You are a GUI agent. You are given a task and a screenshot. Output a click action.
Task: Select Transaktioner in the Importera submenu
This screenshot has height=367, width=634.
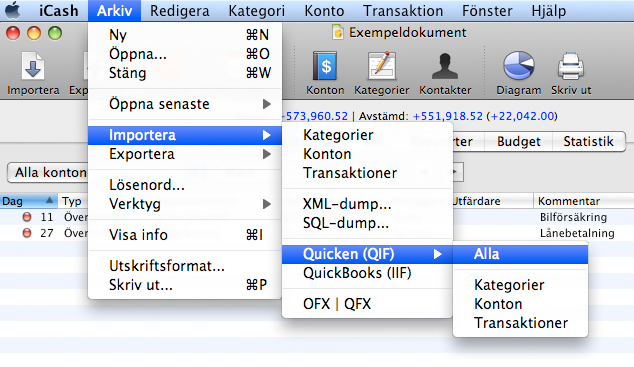pyautogui.click(x=367, y=173)
